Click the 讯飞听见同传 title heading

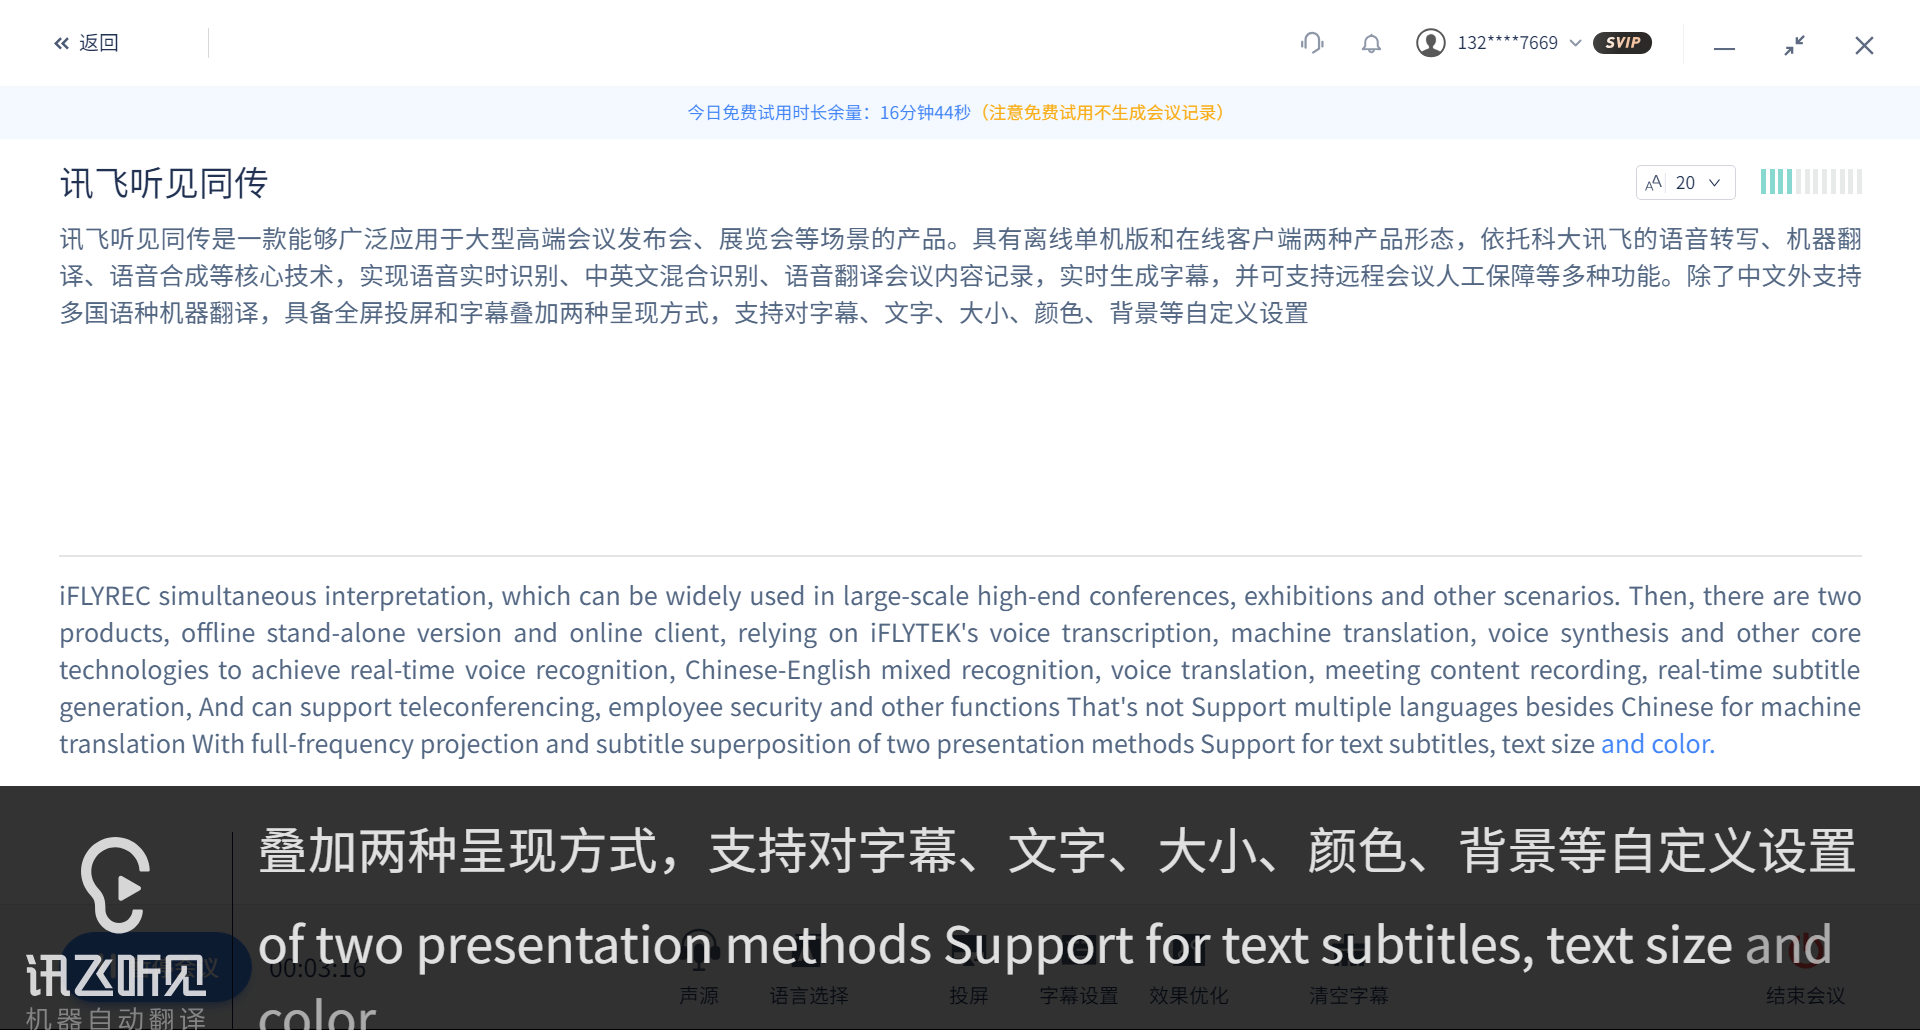pos(164,183)
